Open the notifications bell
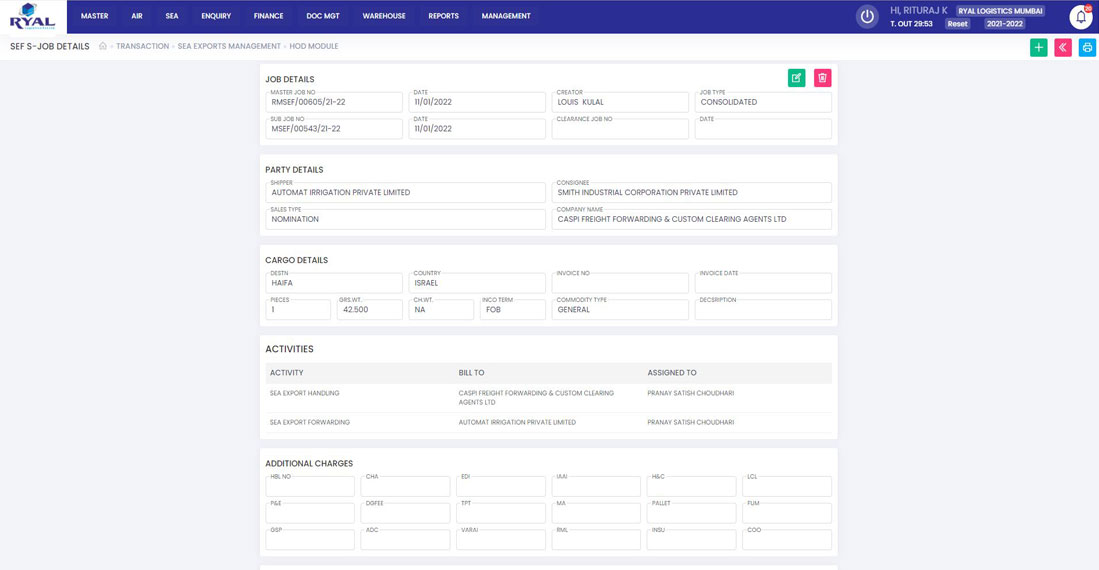1099x570 pixels. [x=1081, y=17]
